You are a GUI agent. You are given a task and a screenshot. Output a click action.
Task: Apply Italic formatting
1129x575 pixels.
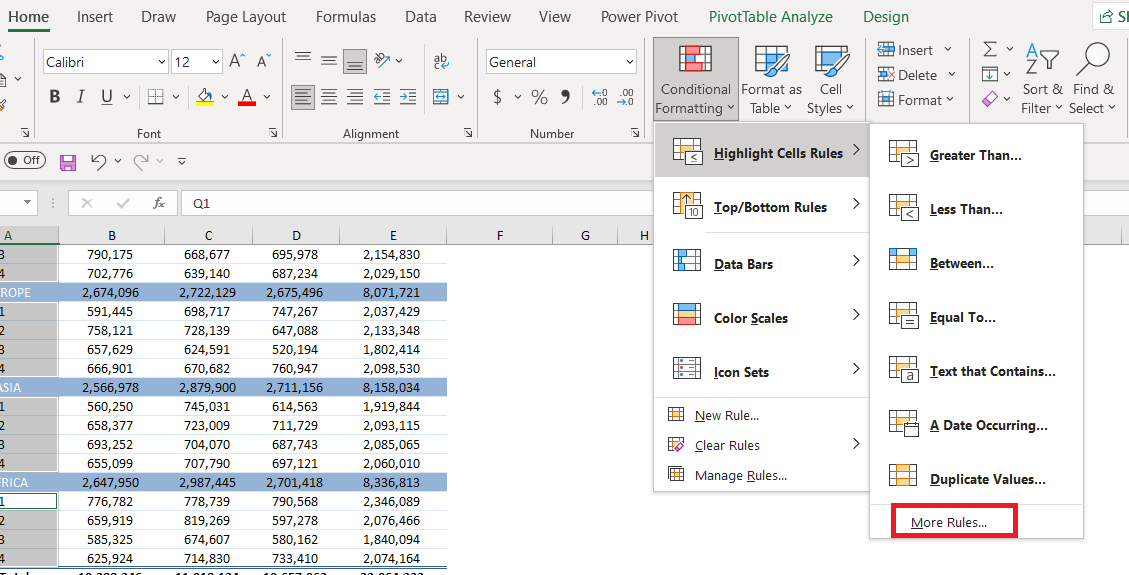[x=81, y=96]
